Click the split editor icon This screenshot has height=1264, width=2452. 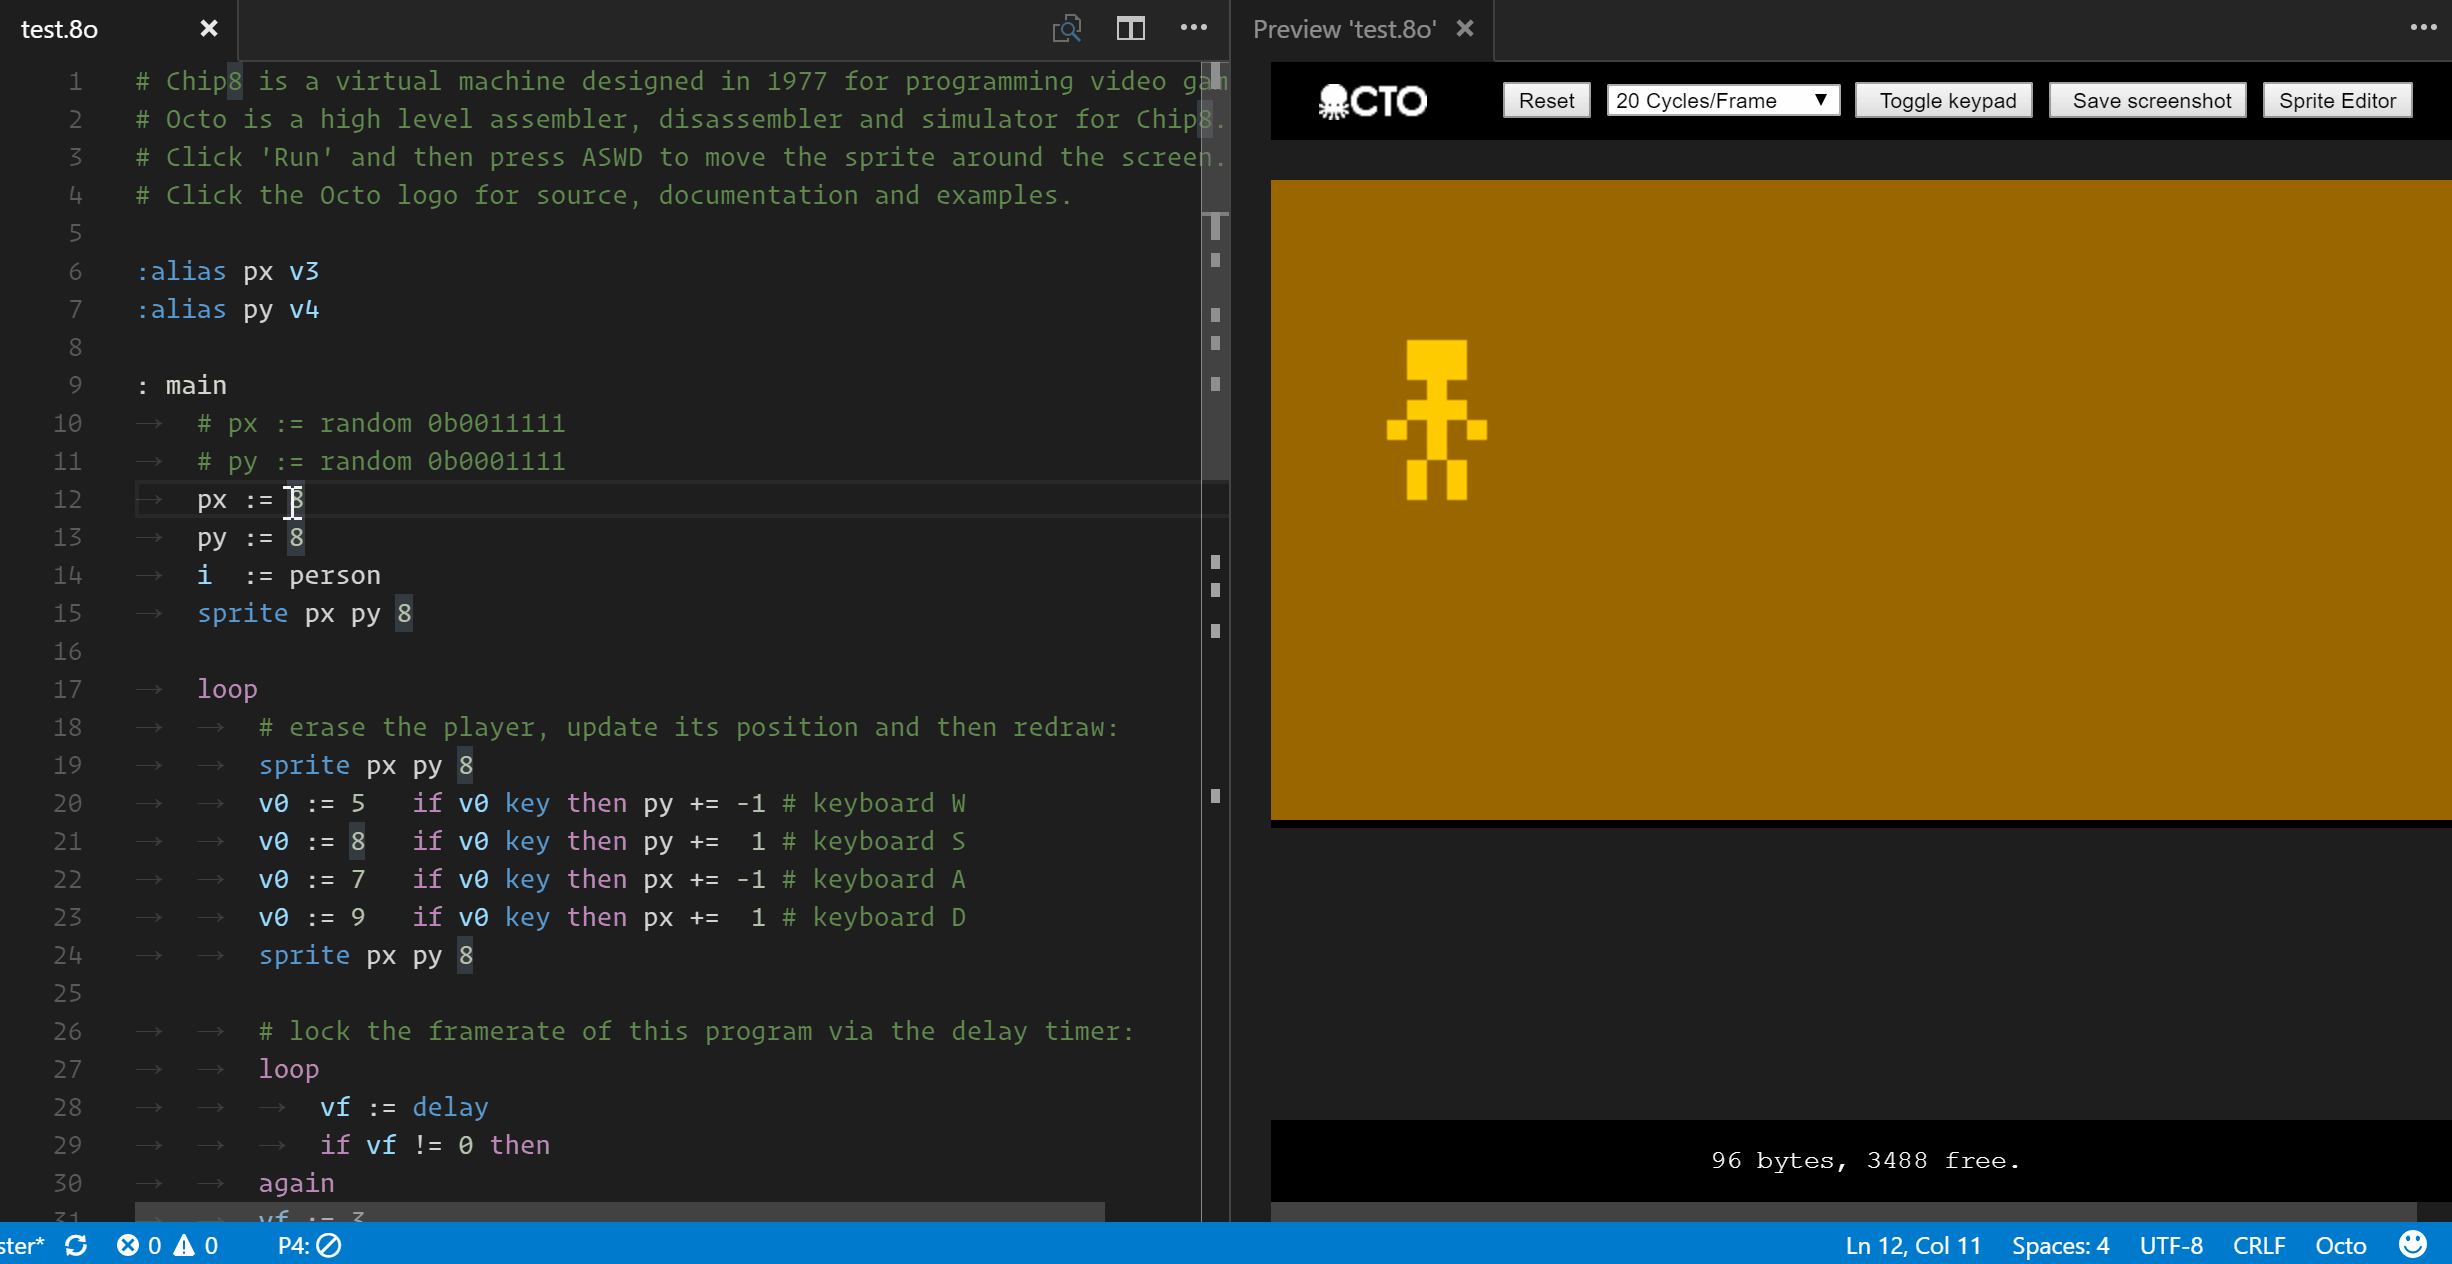1130,29
